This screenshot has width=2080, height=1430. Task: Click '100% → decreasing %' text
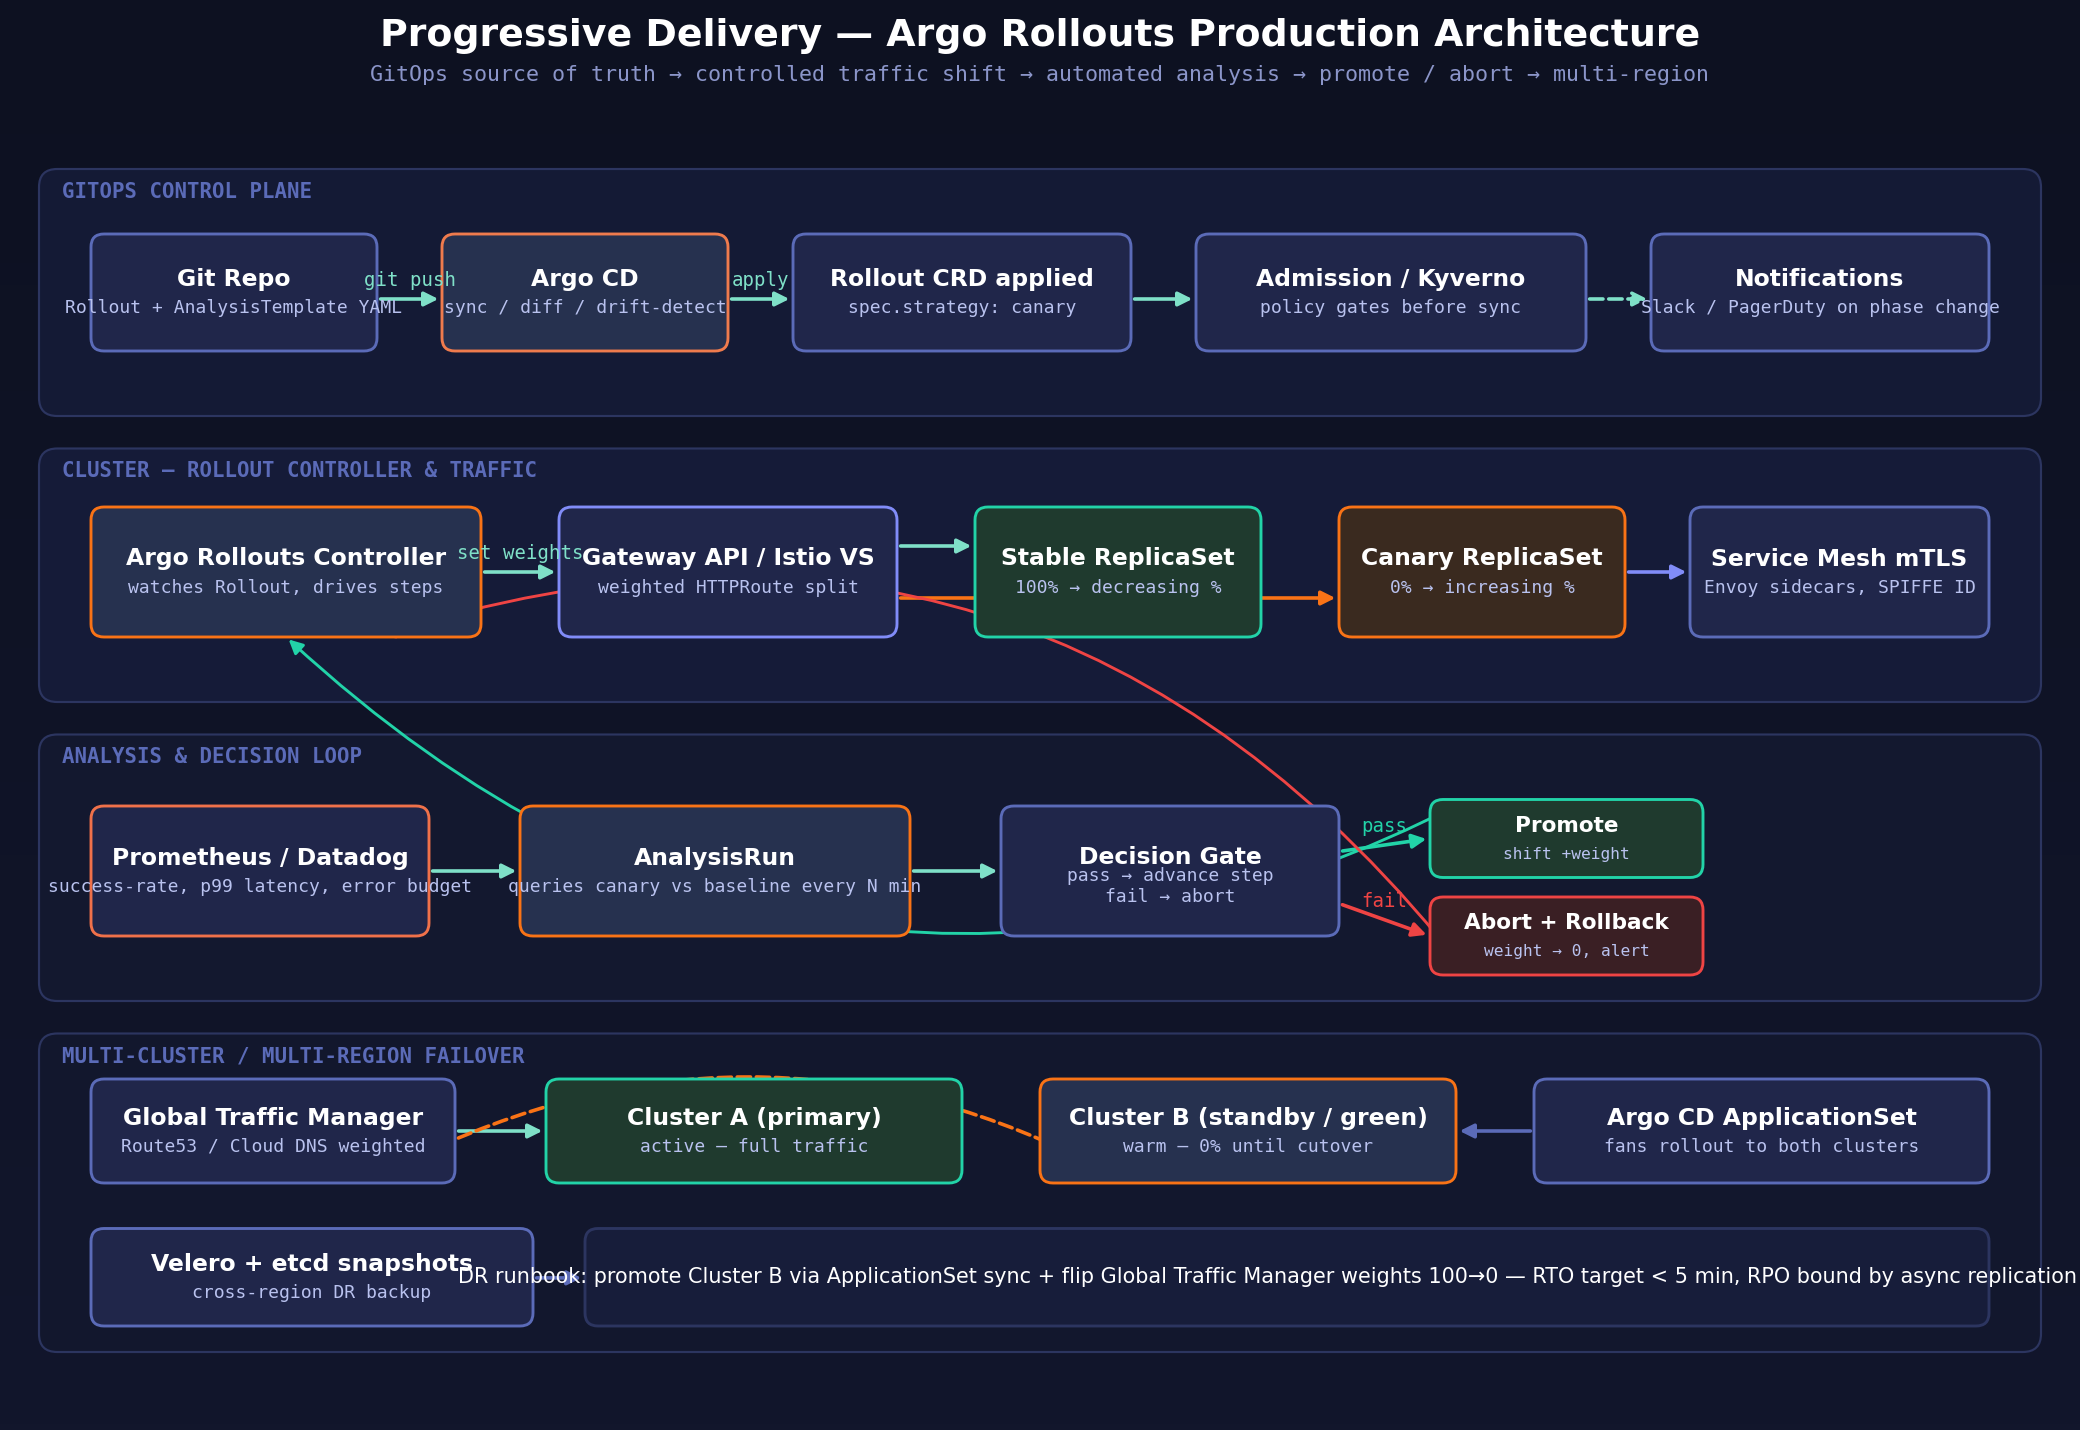[1118, 587]
